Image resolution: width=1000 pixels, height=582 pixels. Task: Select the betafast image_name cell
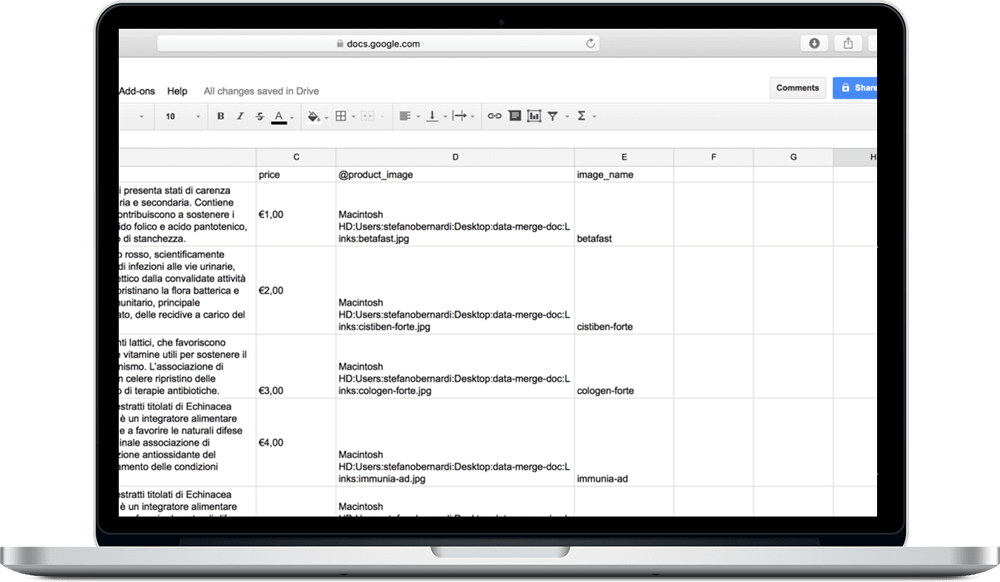pos(624,215)
